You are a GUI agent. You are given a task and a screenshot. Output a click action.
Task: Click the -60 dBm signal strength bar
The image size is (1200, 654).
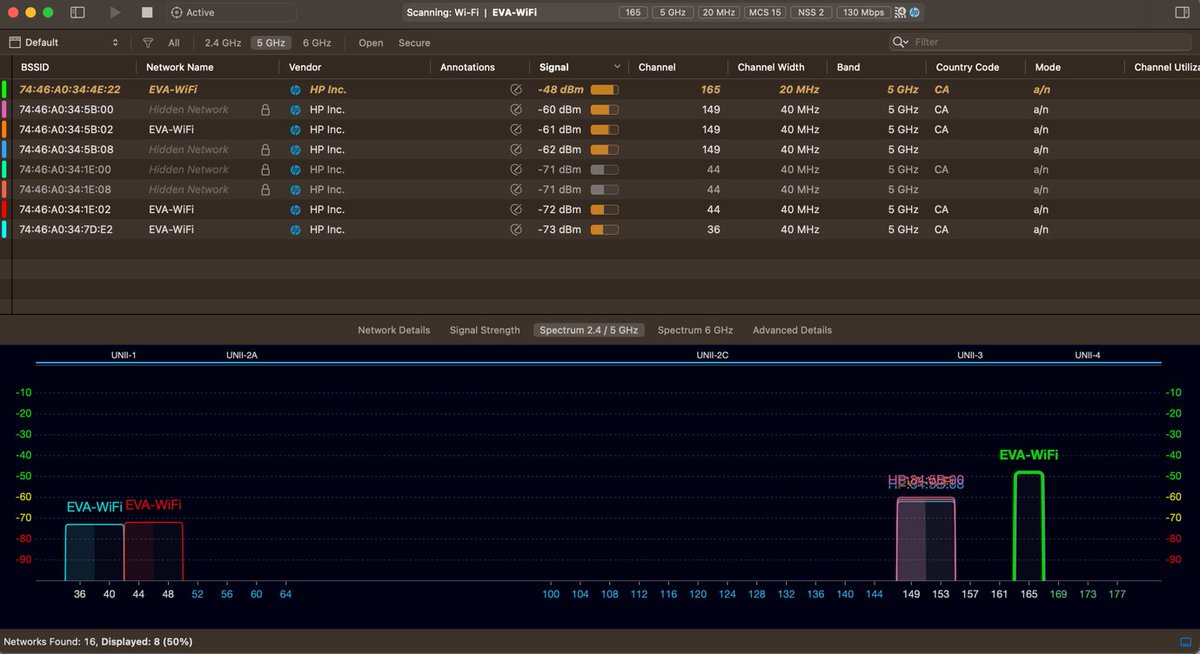point(604,110)
